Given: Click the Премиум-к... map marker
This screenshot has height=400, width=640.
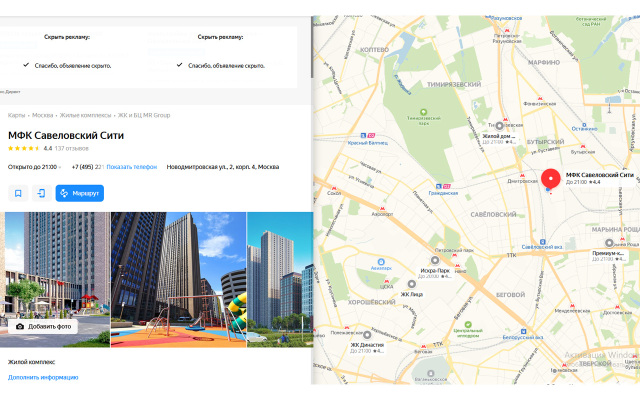Looking at the screenshot, I should click(x=609, y=243).
